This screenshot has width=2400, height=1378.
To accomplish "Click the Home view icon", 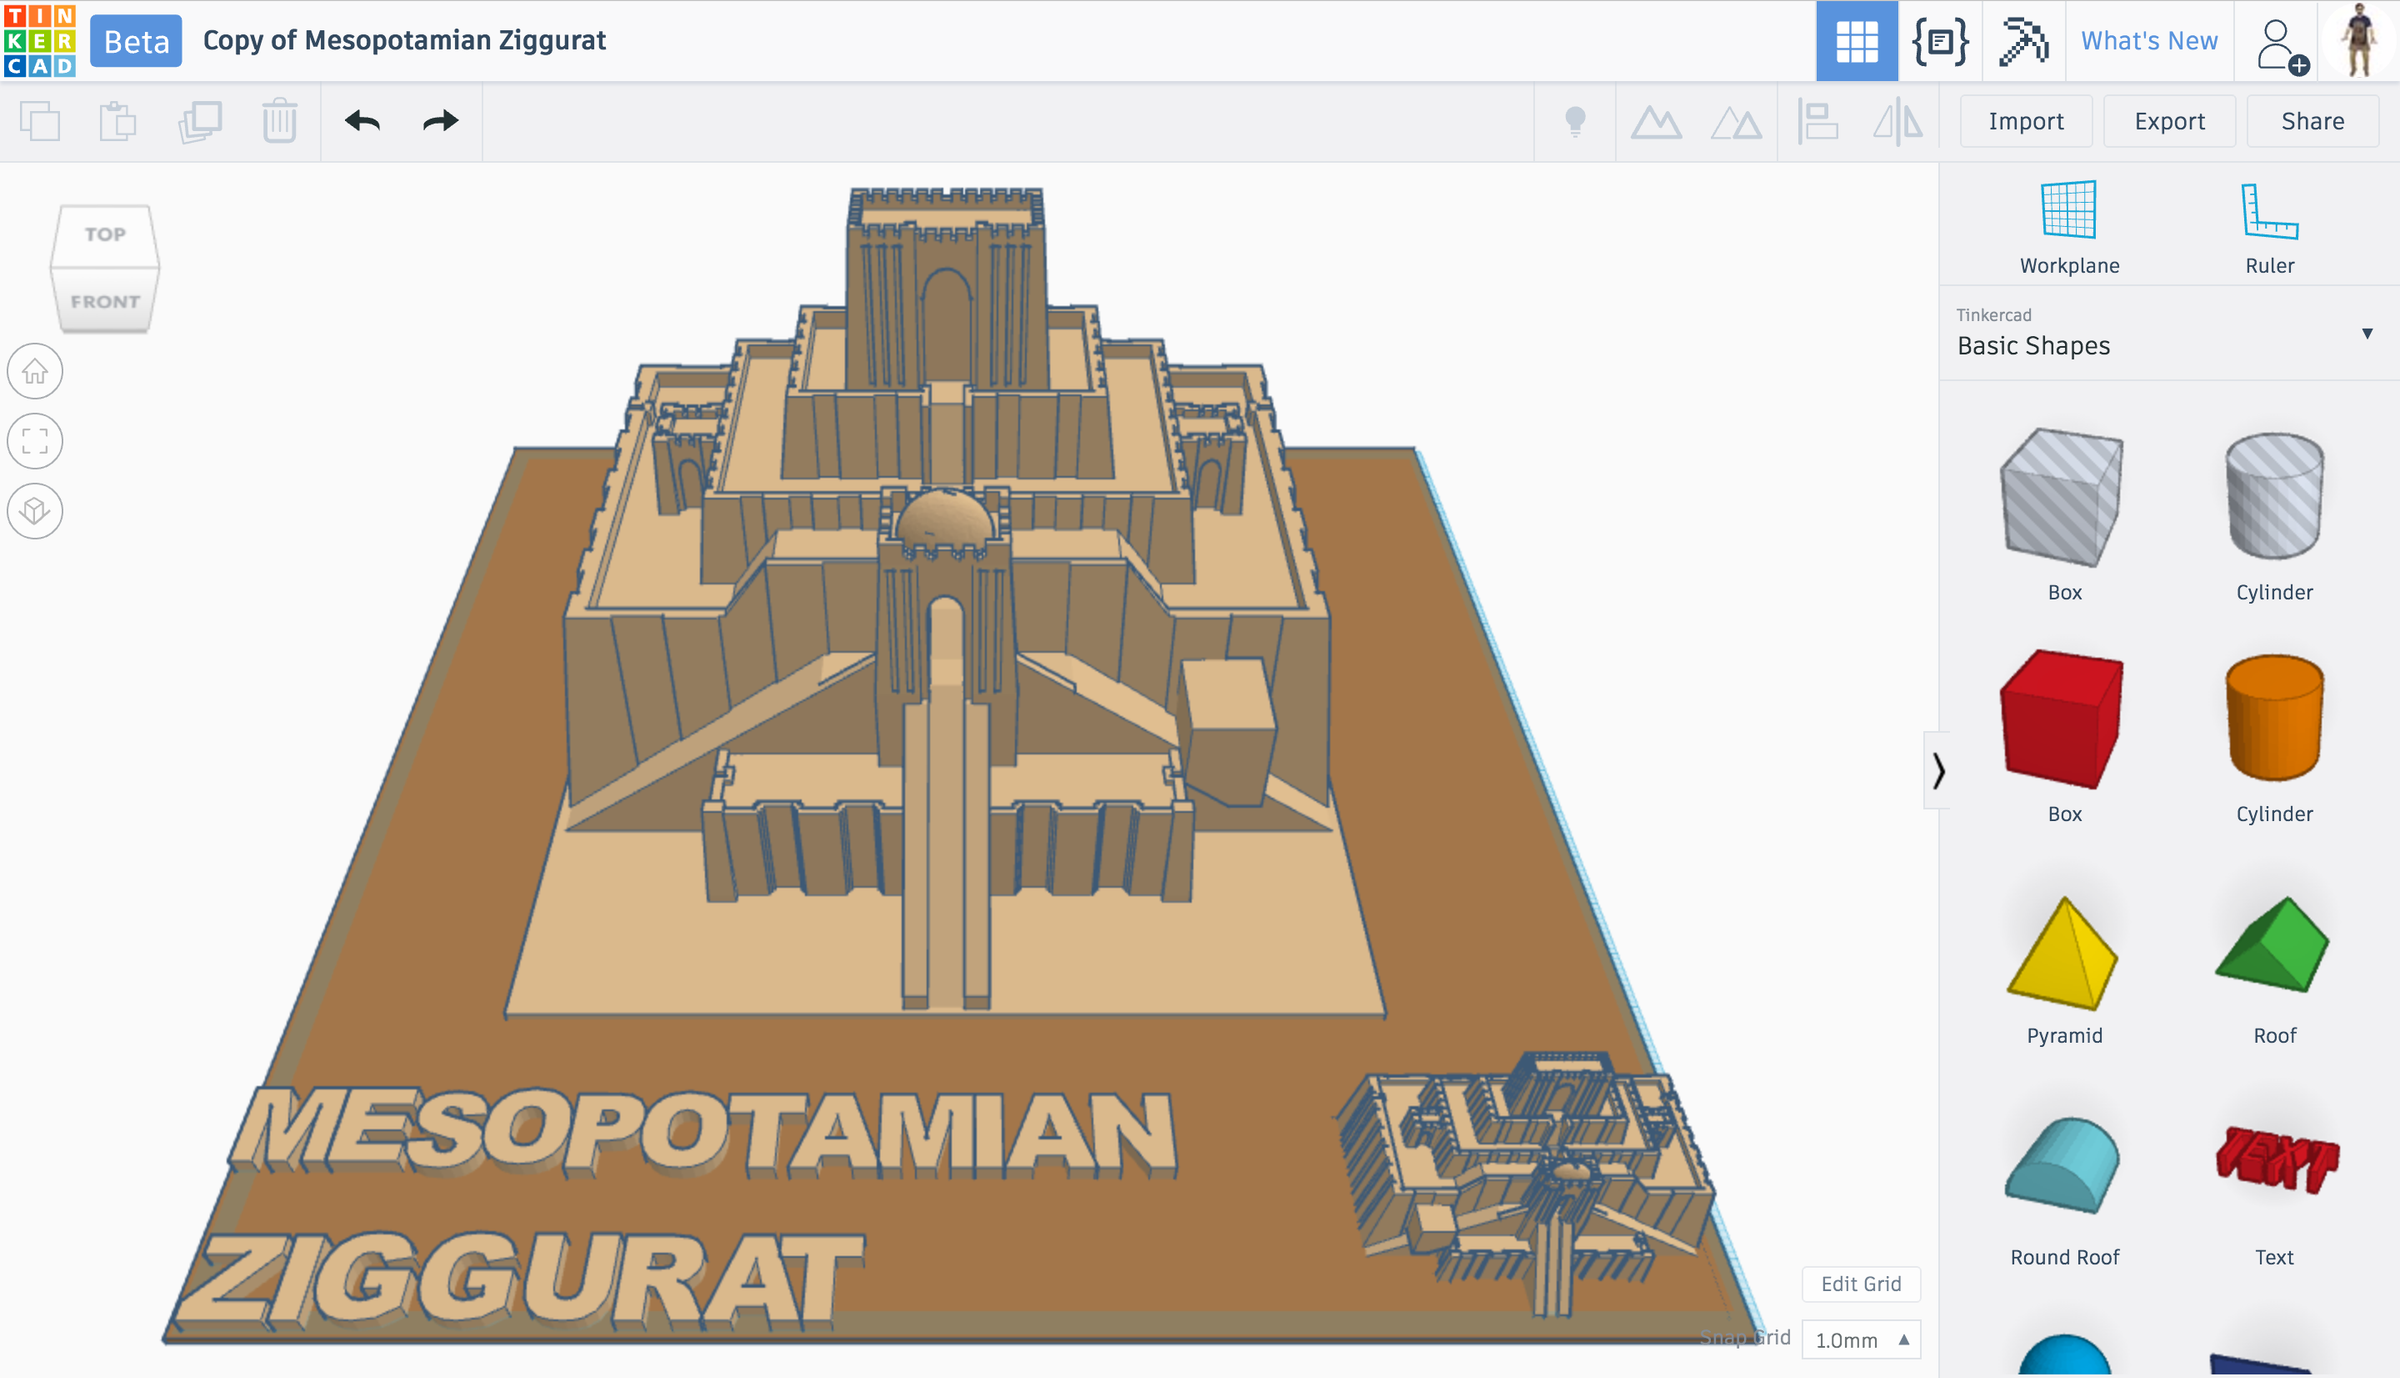I will coord(35,372).
